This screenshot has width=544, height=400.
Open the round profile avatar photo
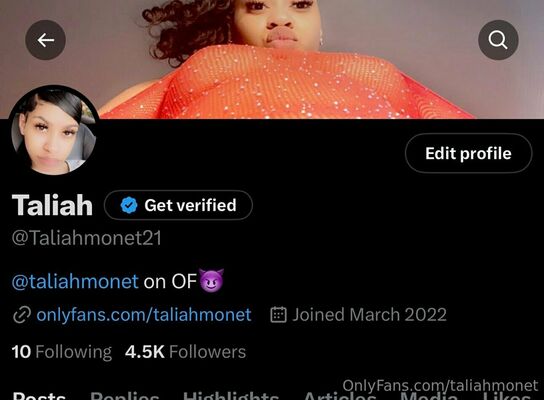coord(53,130)
